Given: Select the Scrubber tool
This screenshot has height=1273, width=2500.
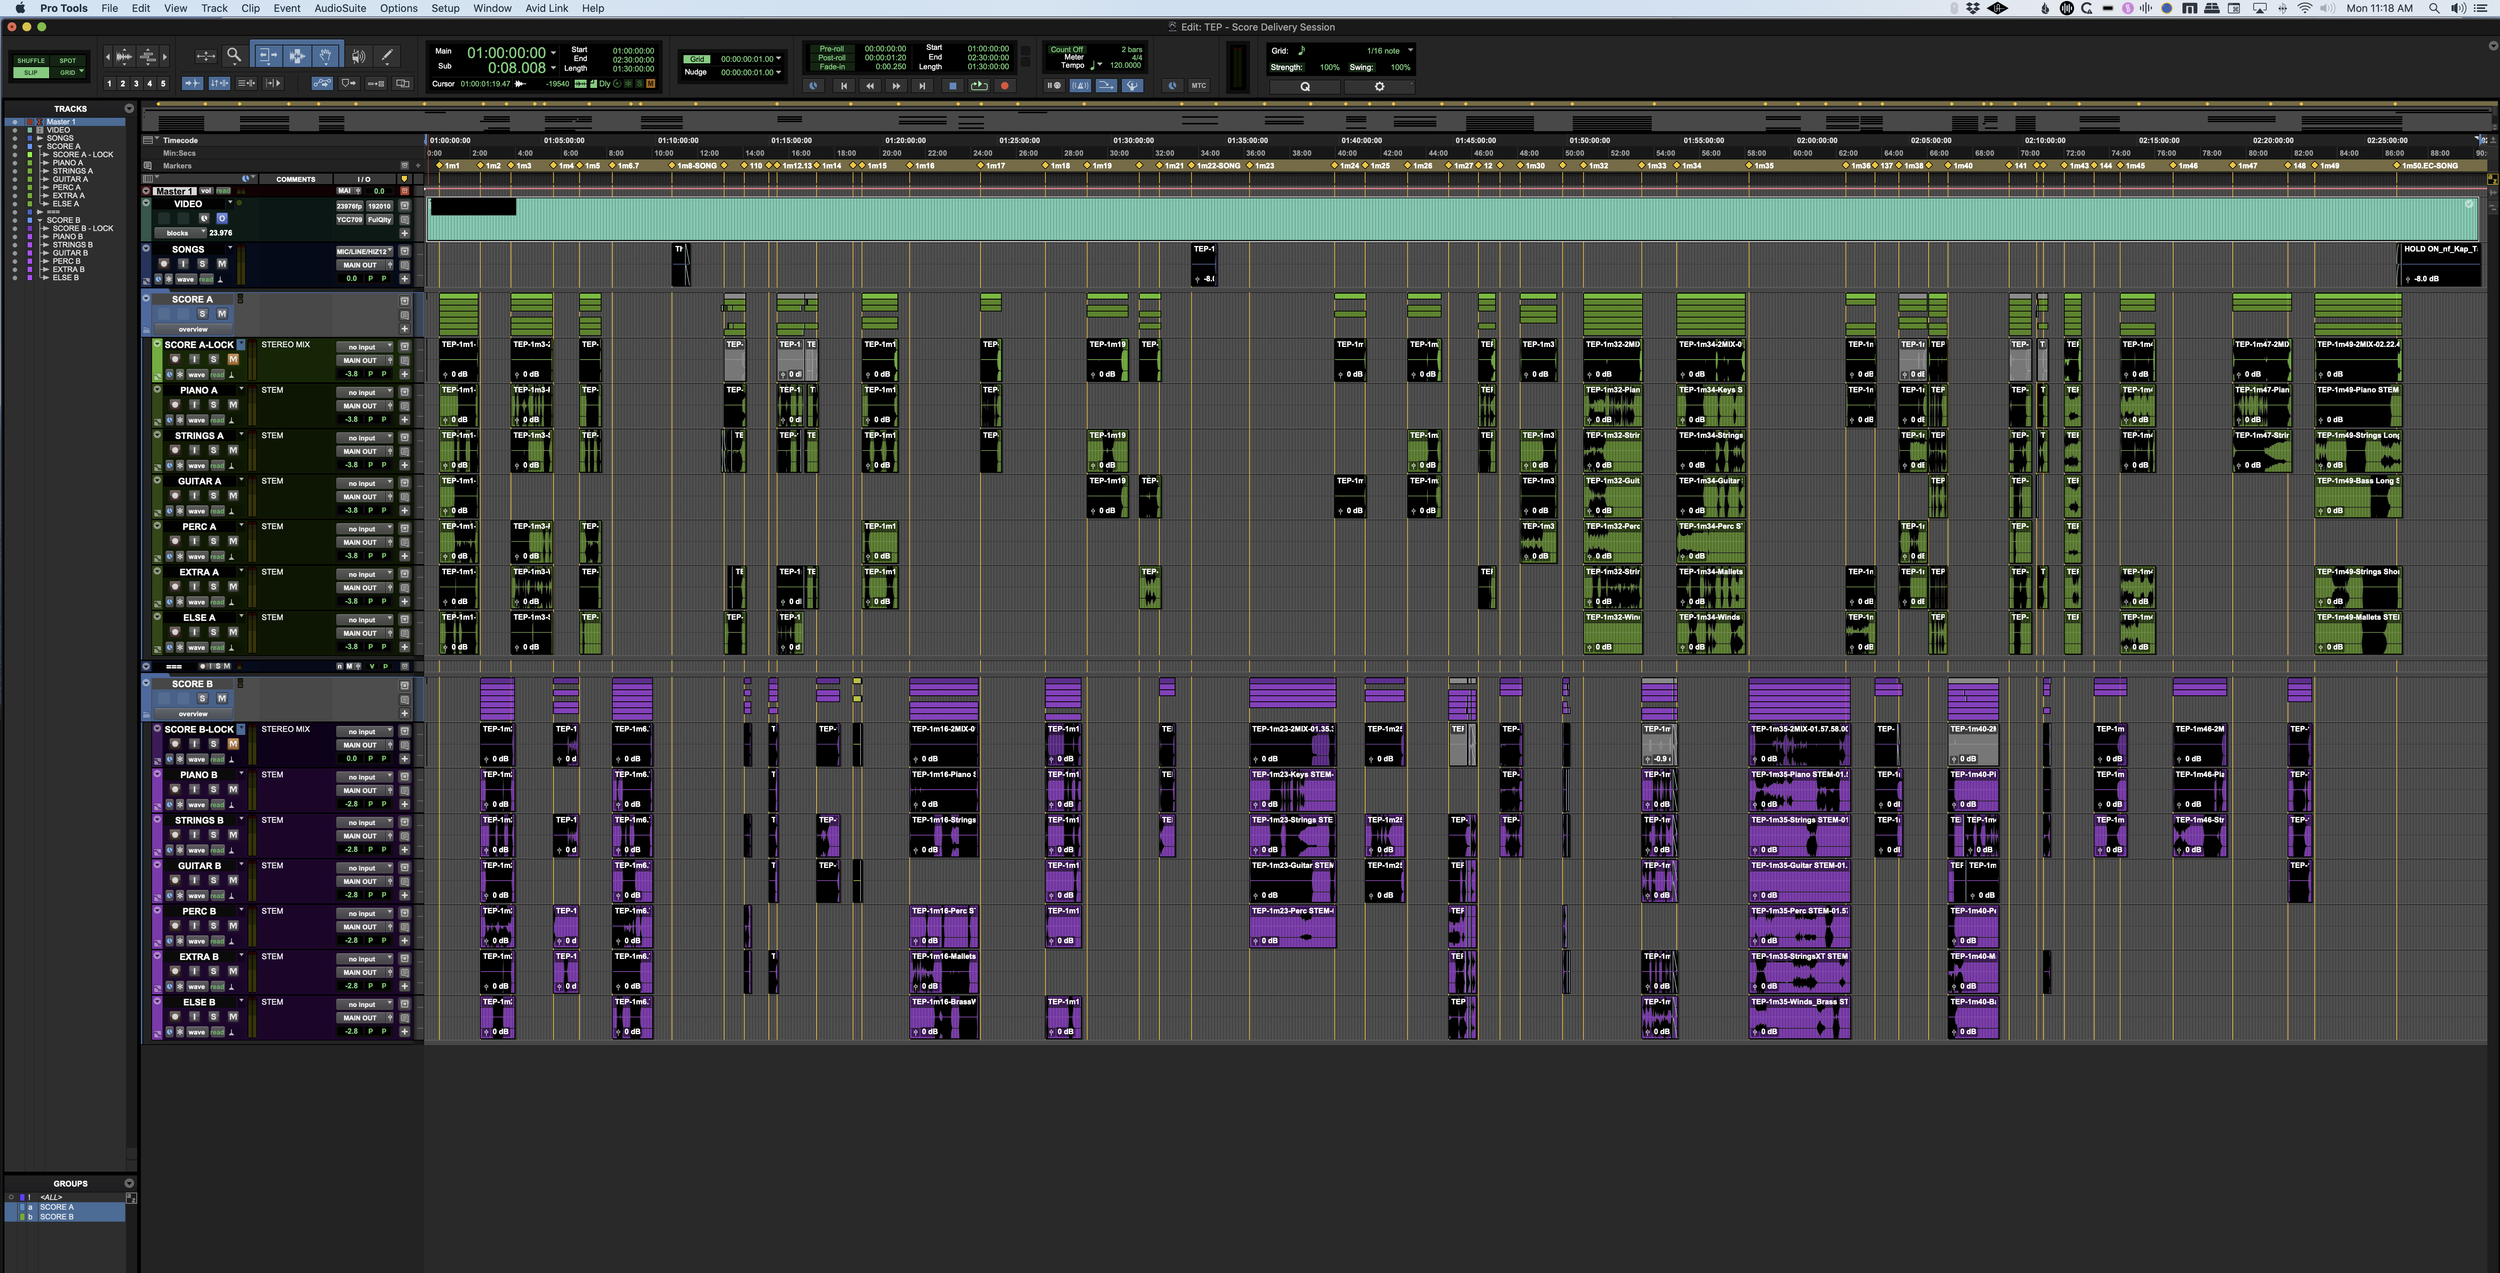Looking at the screenshot, I should [x=361, y=57].
